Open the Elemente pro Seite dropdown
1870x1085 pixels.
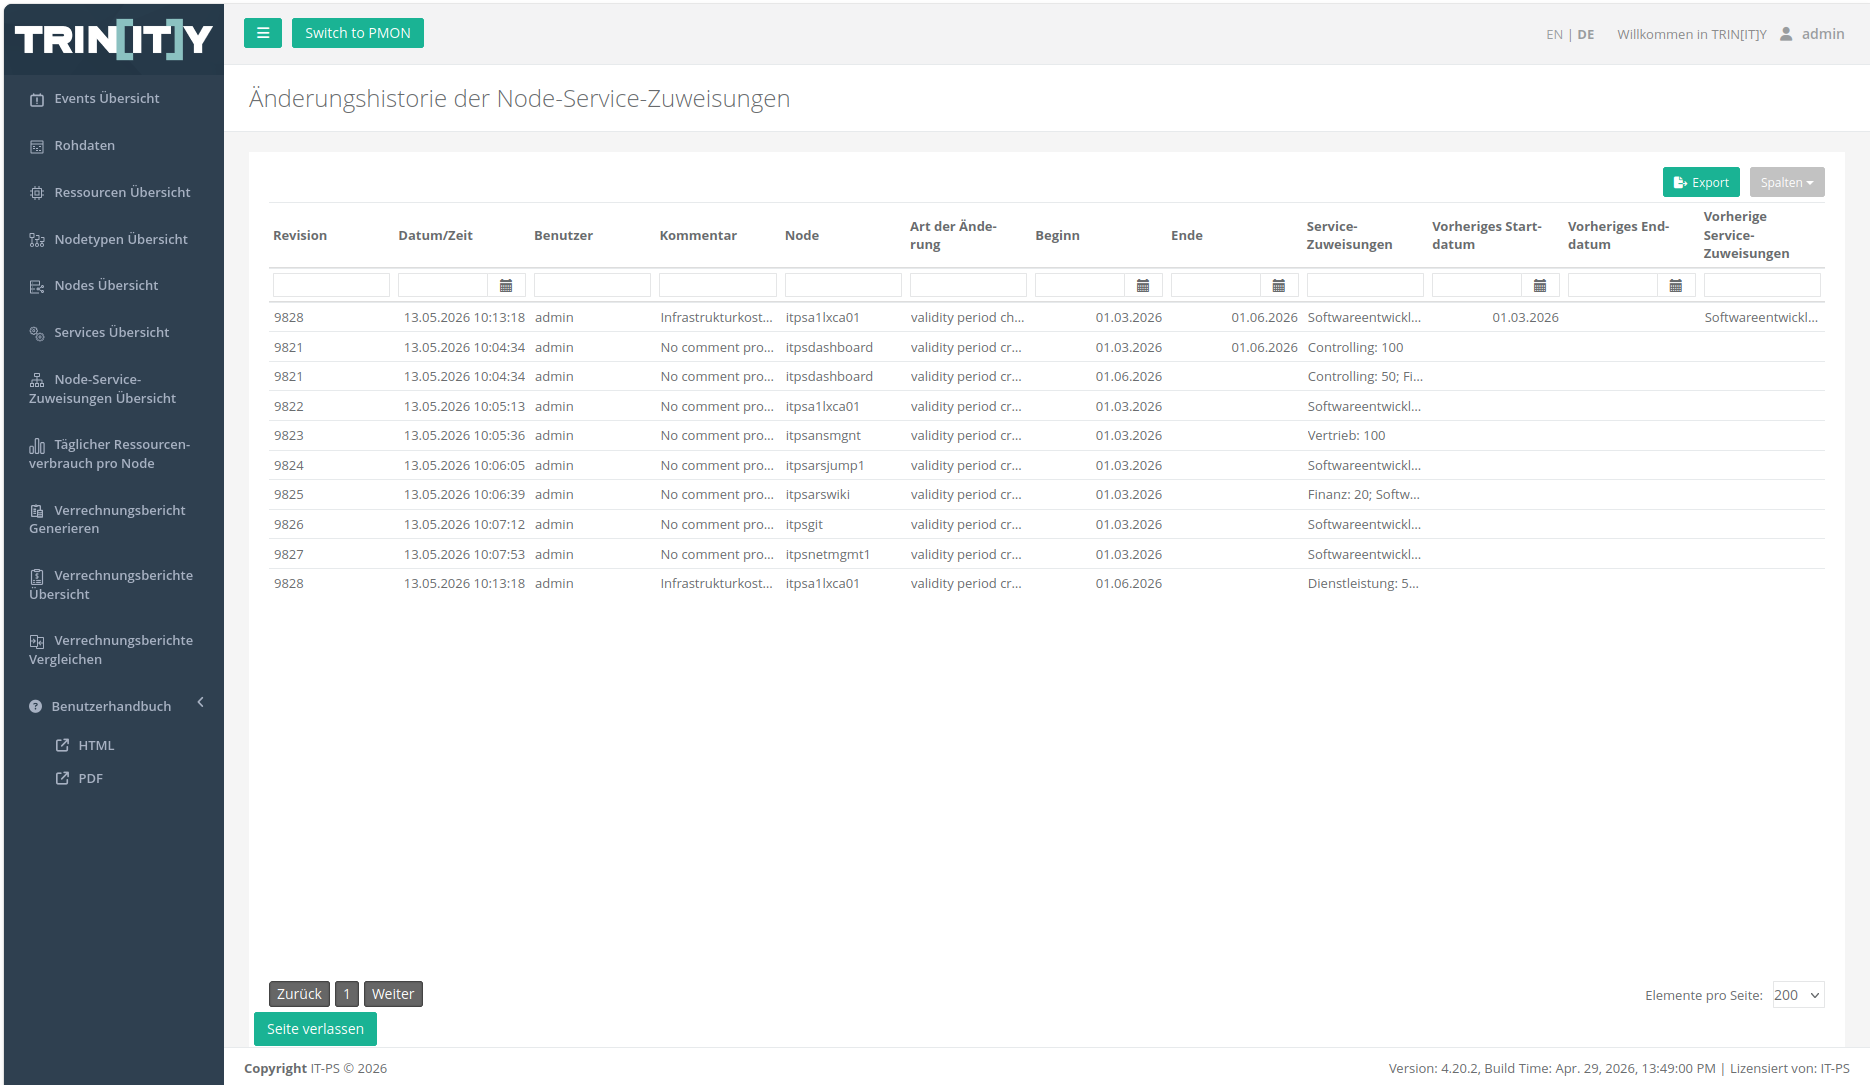(1798, 995)
